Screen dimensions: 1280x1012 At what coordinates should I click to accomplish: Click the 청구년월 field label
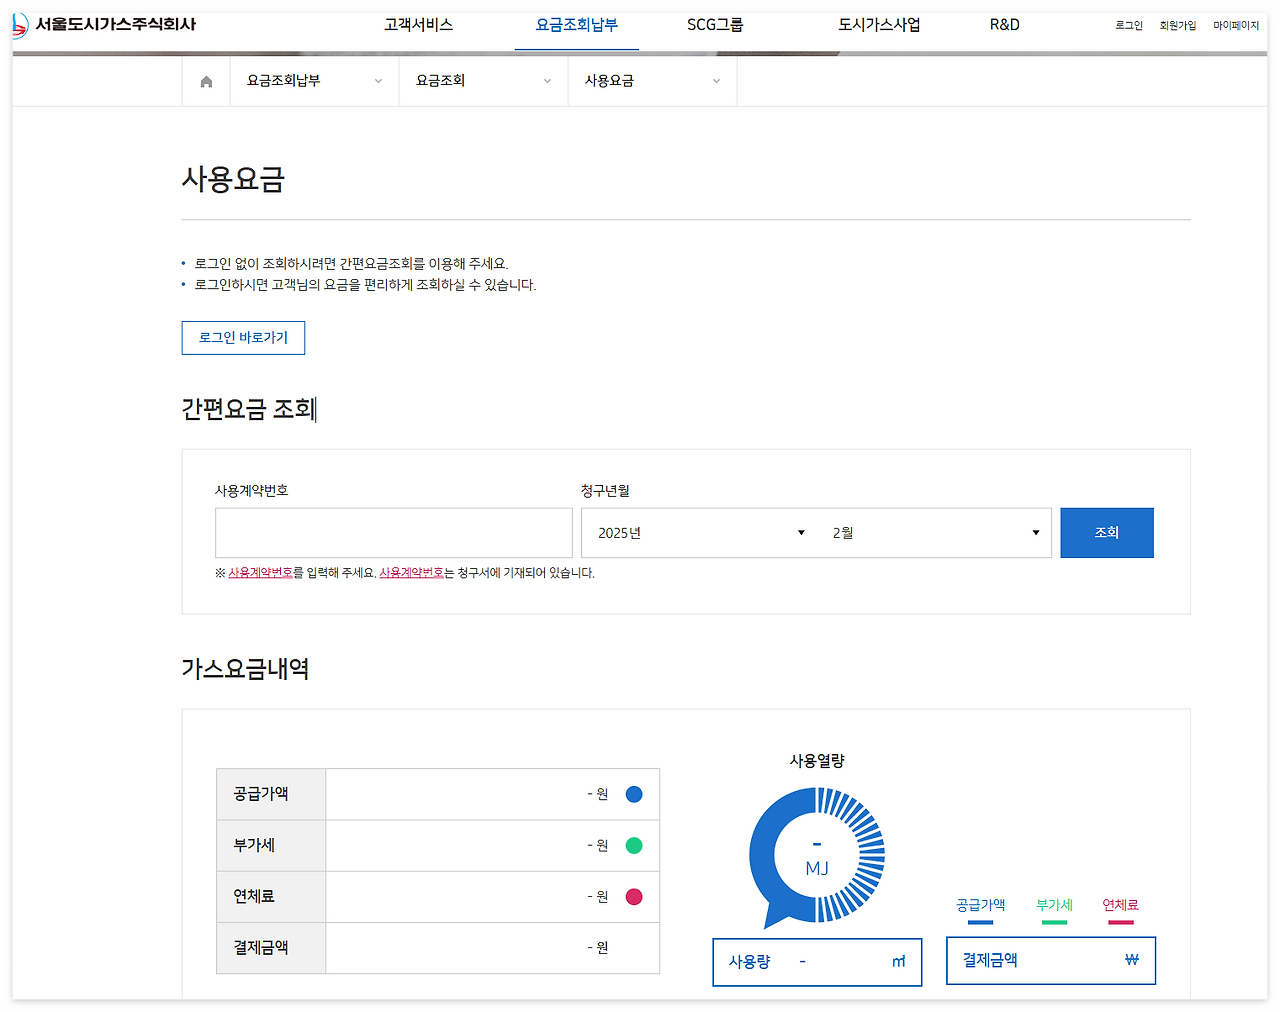605,491
